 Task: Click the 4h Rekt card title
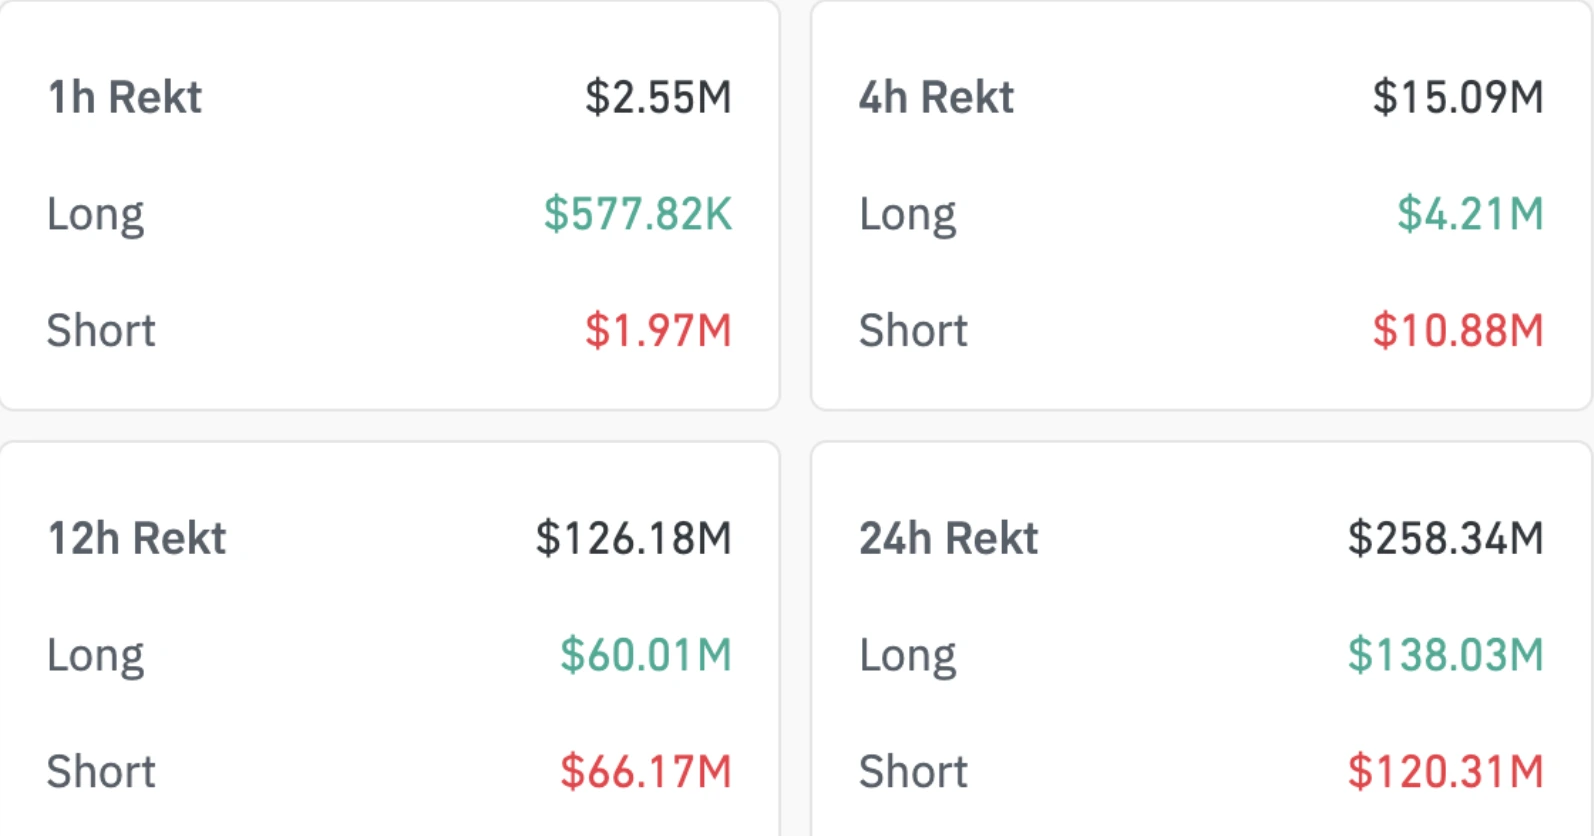(936, 98)
